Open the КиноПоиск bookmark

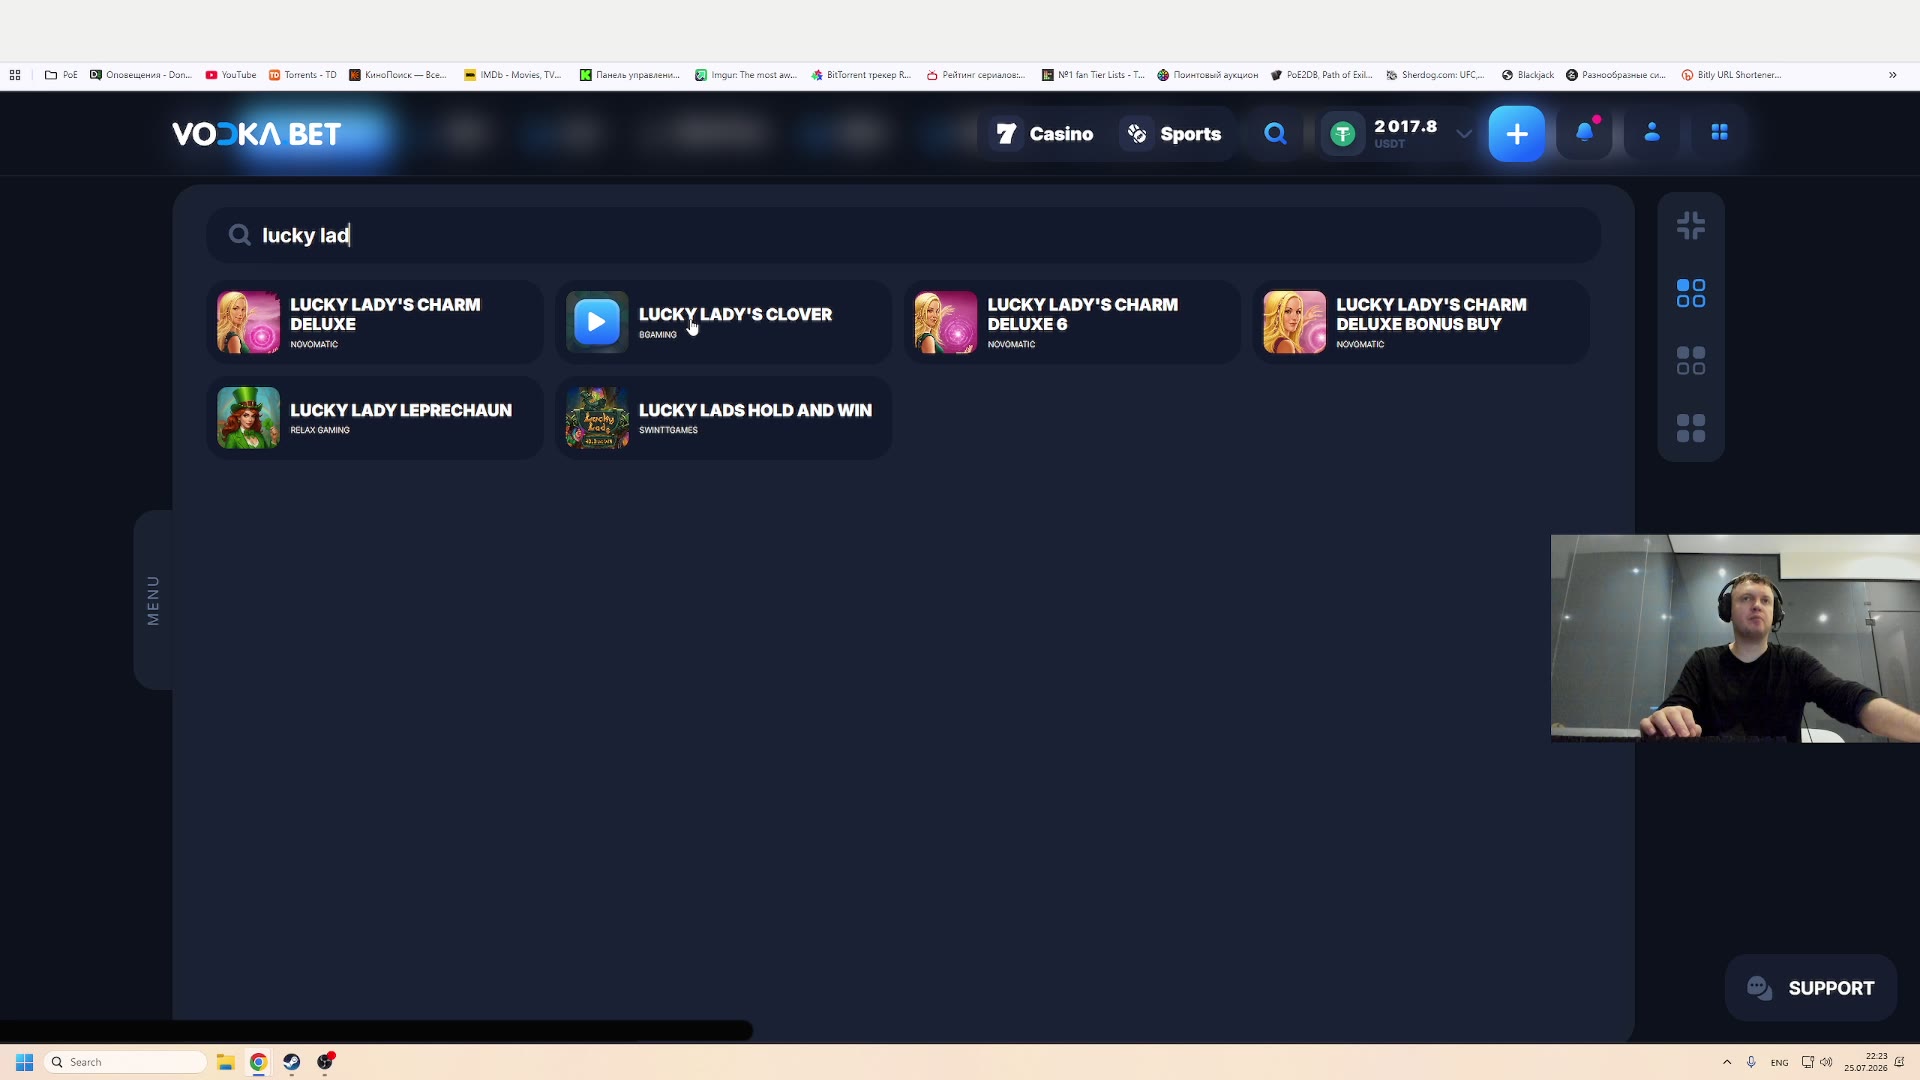(x=398, y=75)
